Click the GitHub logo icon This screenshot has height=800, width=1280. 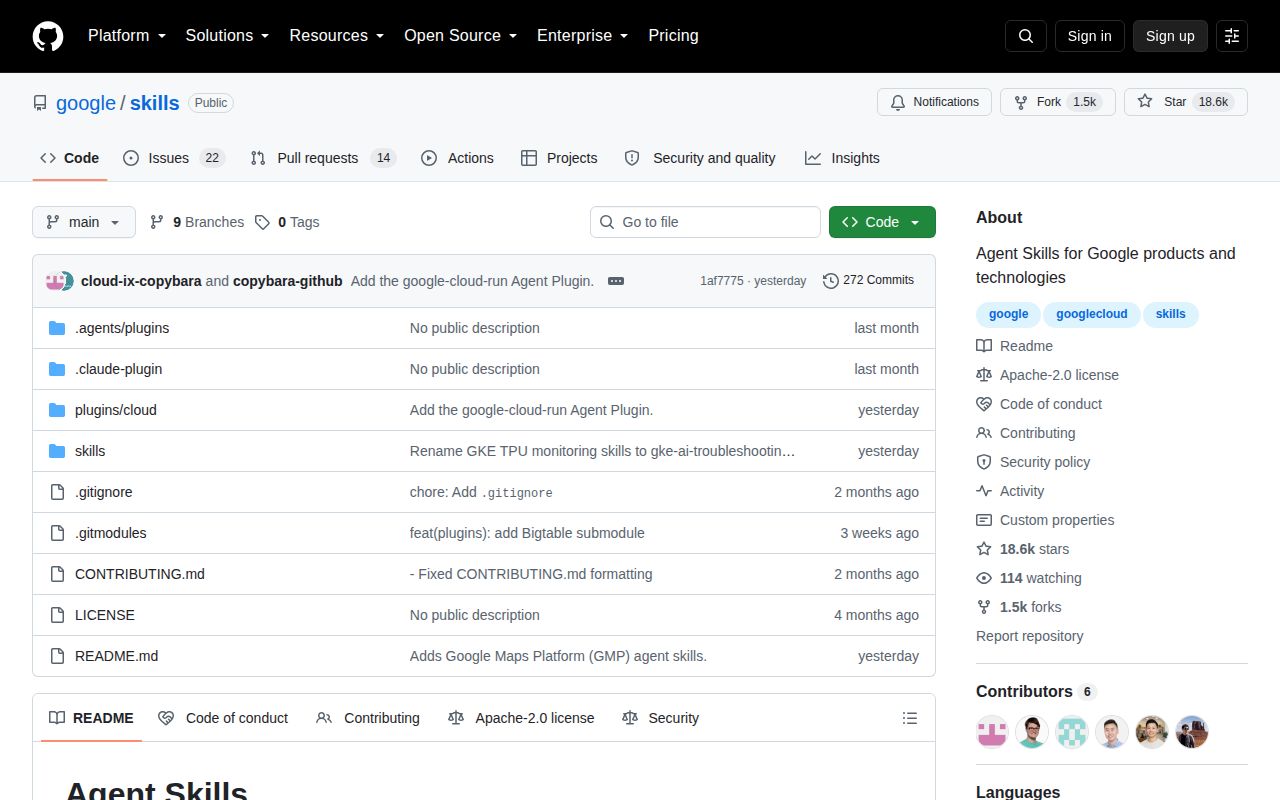(48, 36)
